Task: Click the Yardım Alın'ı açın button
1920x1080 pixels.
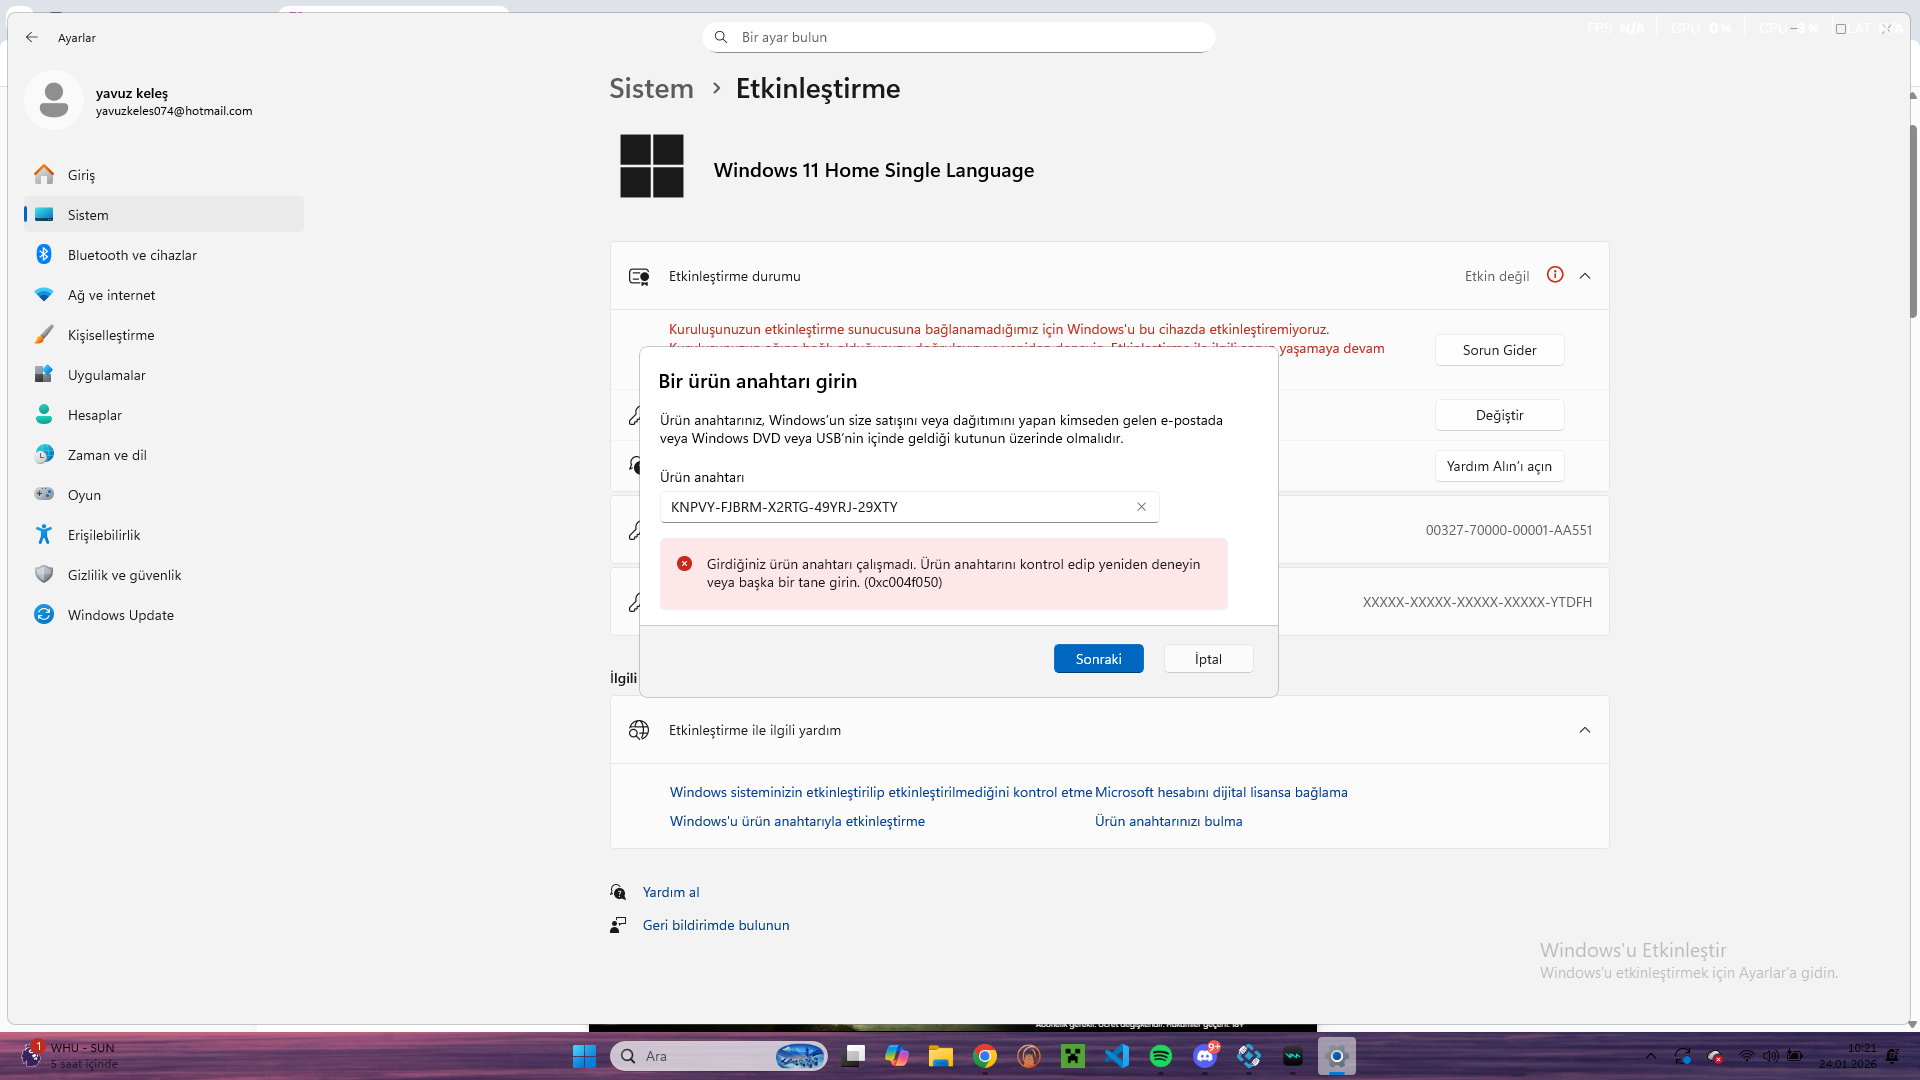Action: (1499, 466)
